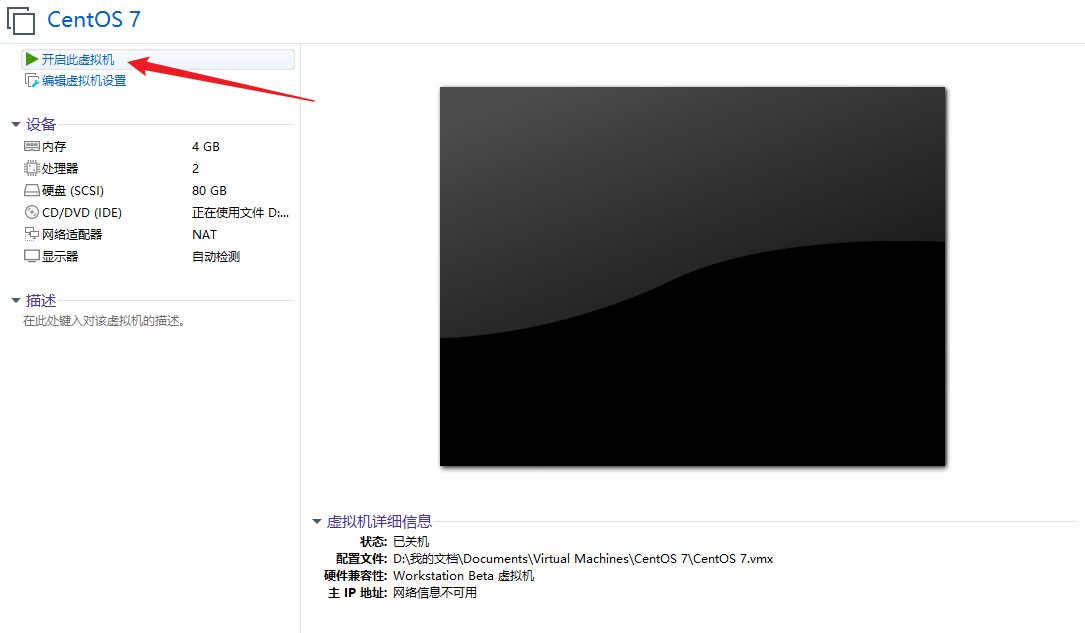
Task: Select the 显示器 device row label
Action: coord(60,257)
